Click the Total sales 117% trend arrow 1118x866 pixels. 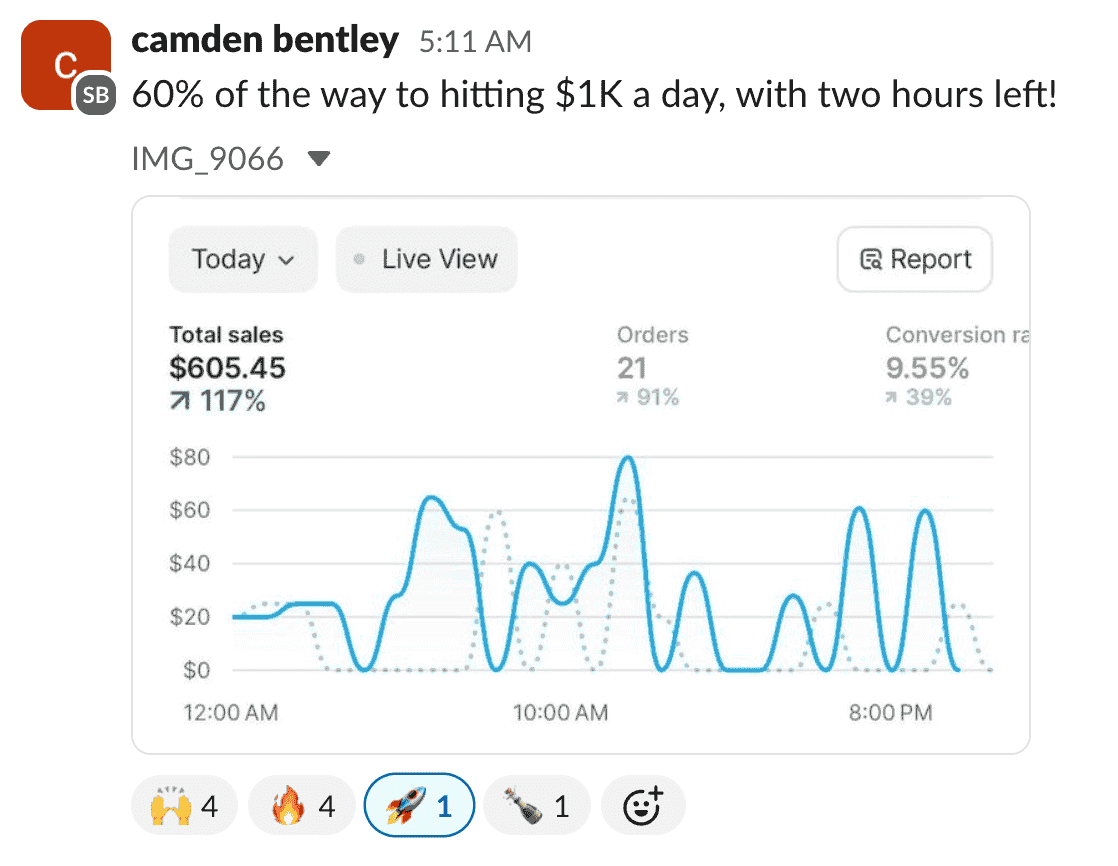(x=180, y=403)
